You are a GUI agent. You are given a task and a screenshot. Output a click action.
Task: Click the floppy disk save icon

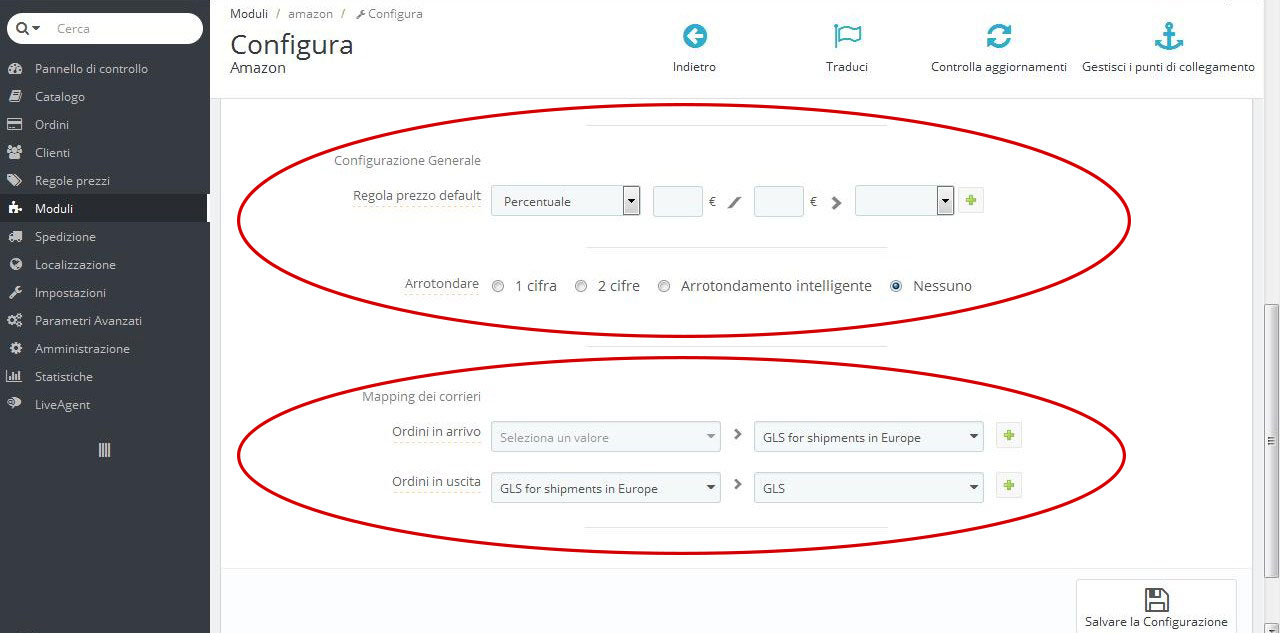click(1156, 599)
